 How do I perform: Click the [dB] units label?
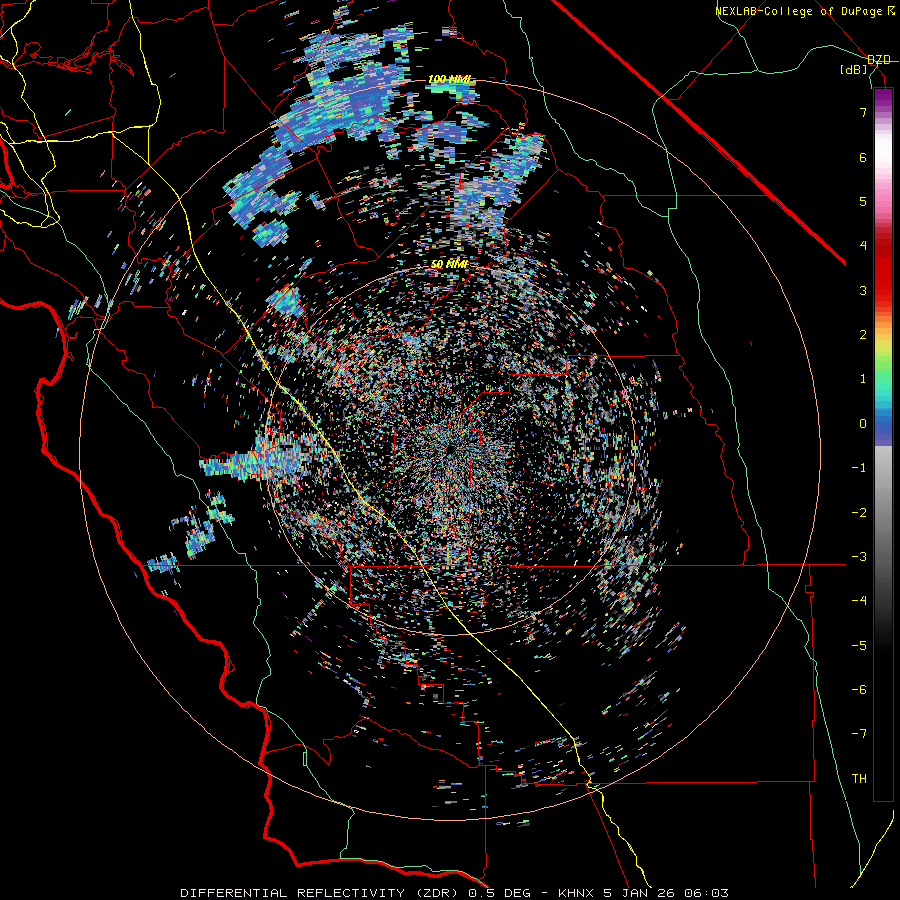coord(854,70)
